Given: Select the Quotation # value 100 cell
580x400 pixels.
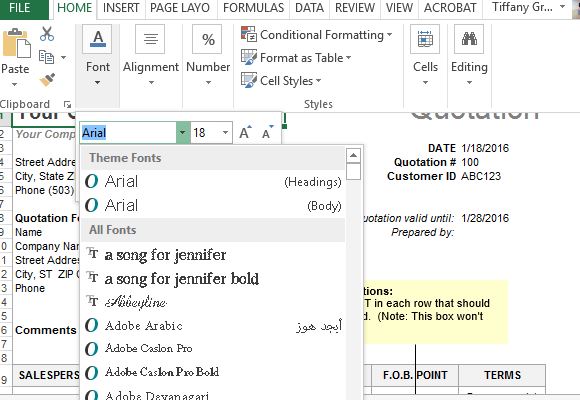Looking at the screenshot, I should [x=470, y=162].
